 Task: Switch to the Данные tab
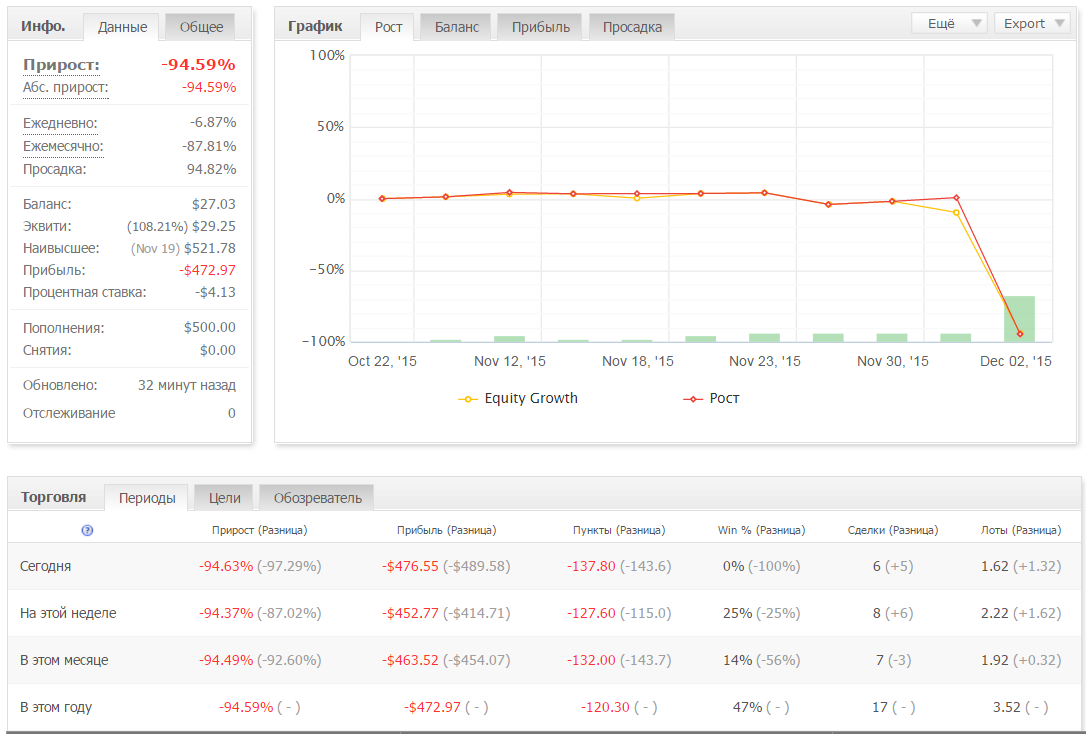pyautogui.click(x=122, y=27)
